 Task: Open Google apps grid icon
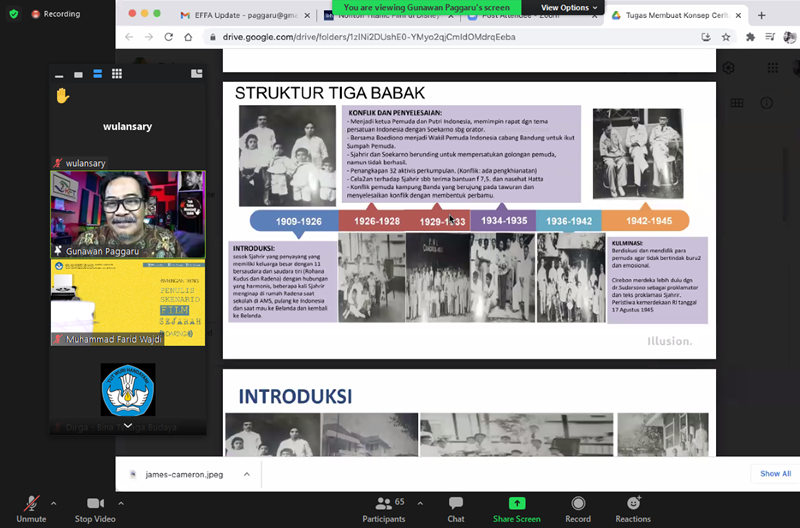coord(772,68)
